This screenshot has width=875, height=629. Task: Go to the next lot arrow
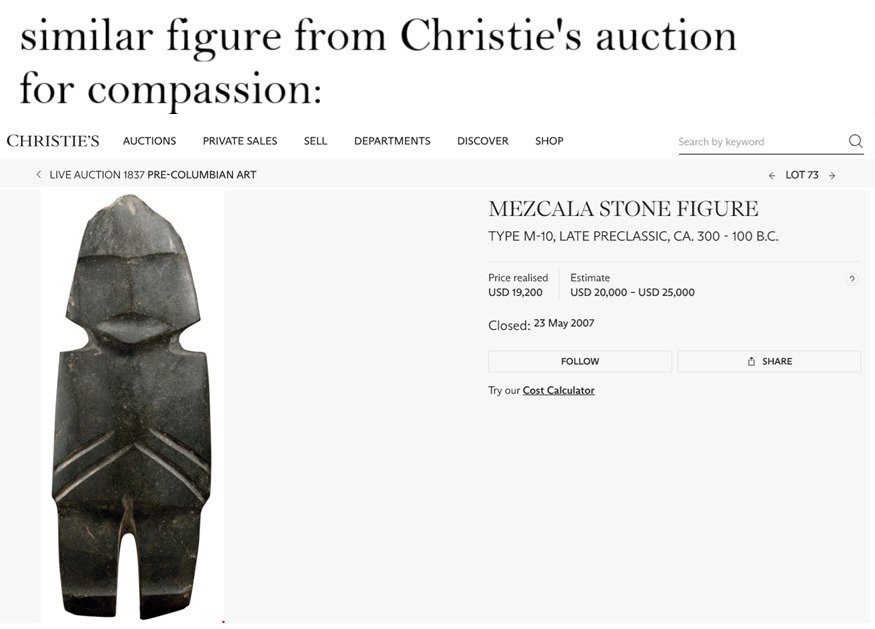[x=832, y=175]
